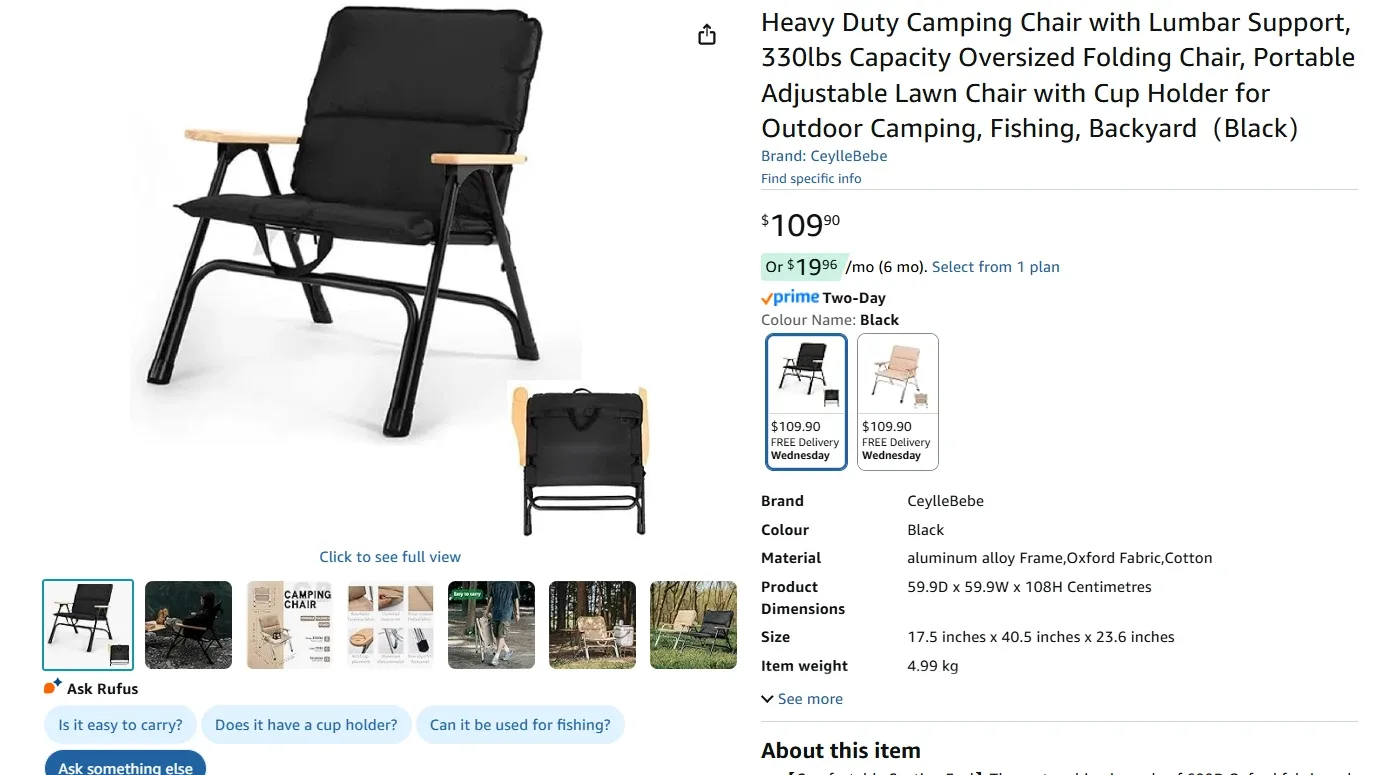
Task: Open the Find specific info link
Action: pyautogui.click(x=811, y=178)
